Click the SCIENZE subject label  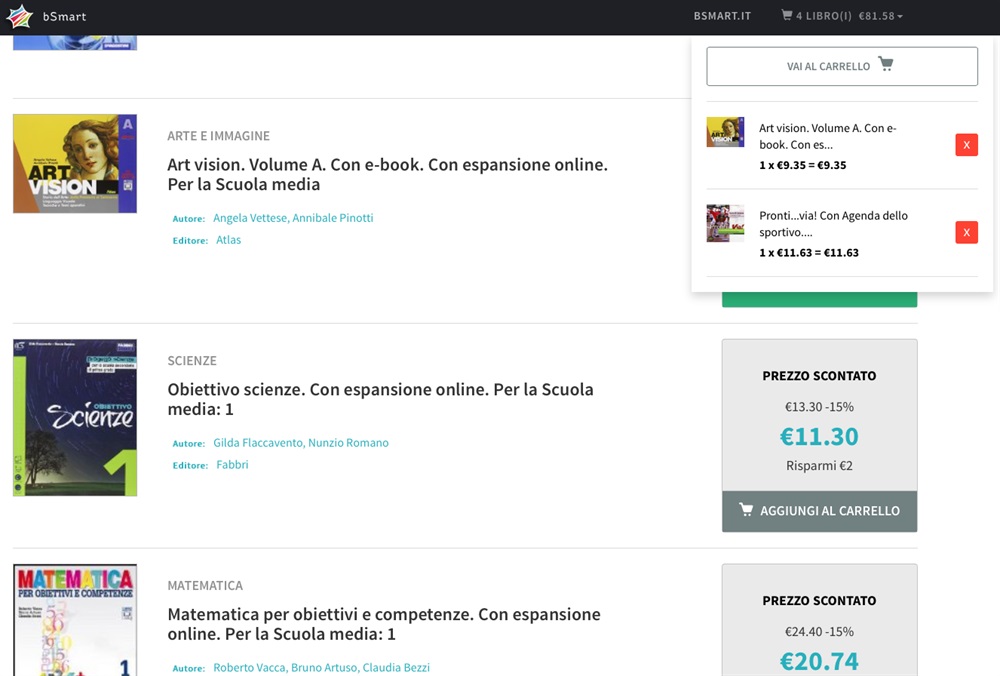point(192,361)
